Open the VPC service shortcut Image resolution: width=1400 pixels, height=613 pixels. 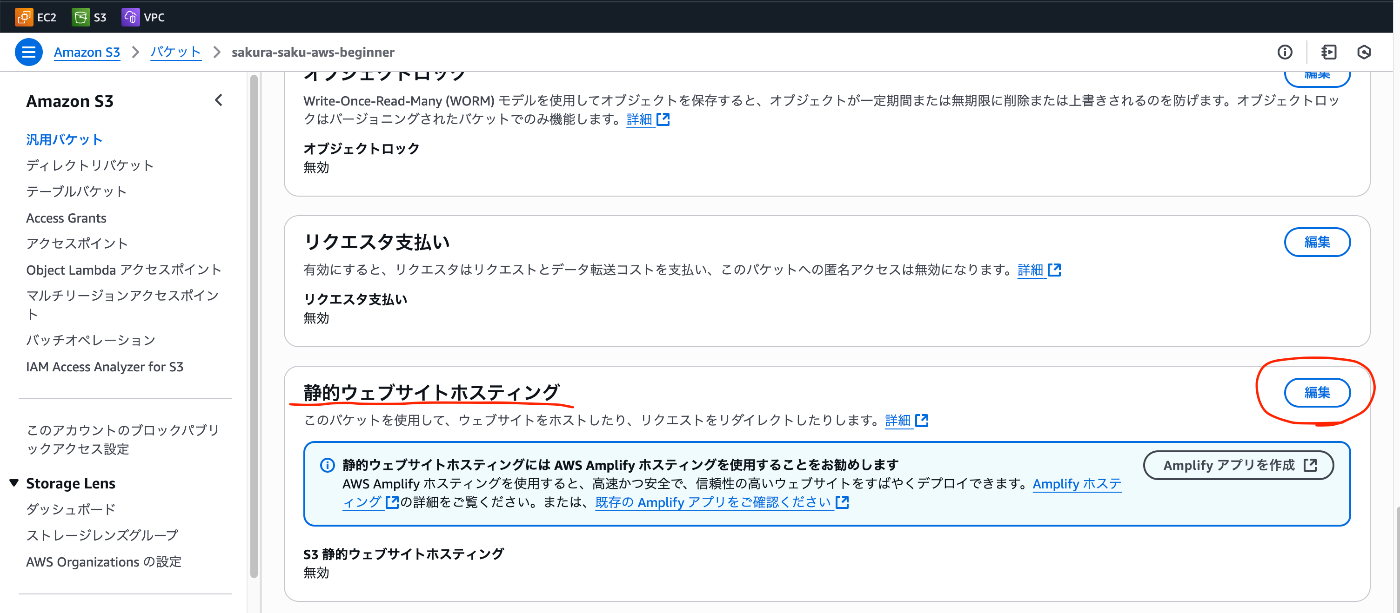pyautogui.click(x=143, y=17)
